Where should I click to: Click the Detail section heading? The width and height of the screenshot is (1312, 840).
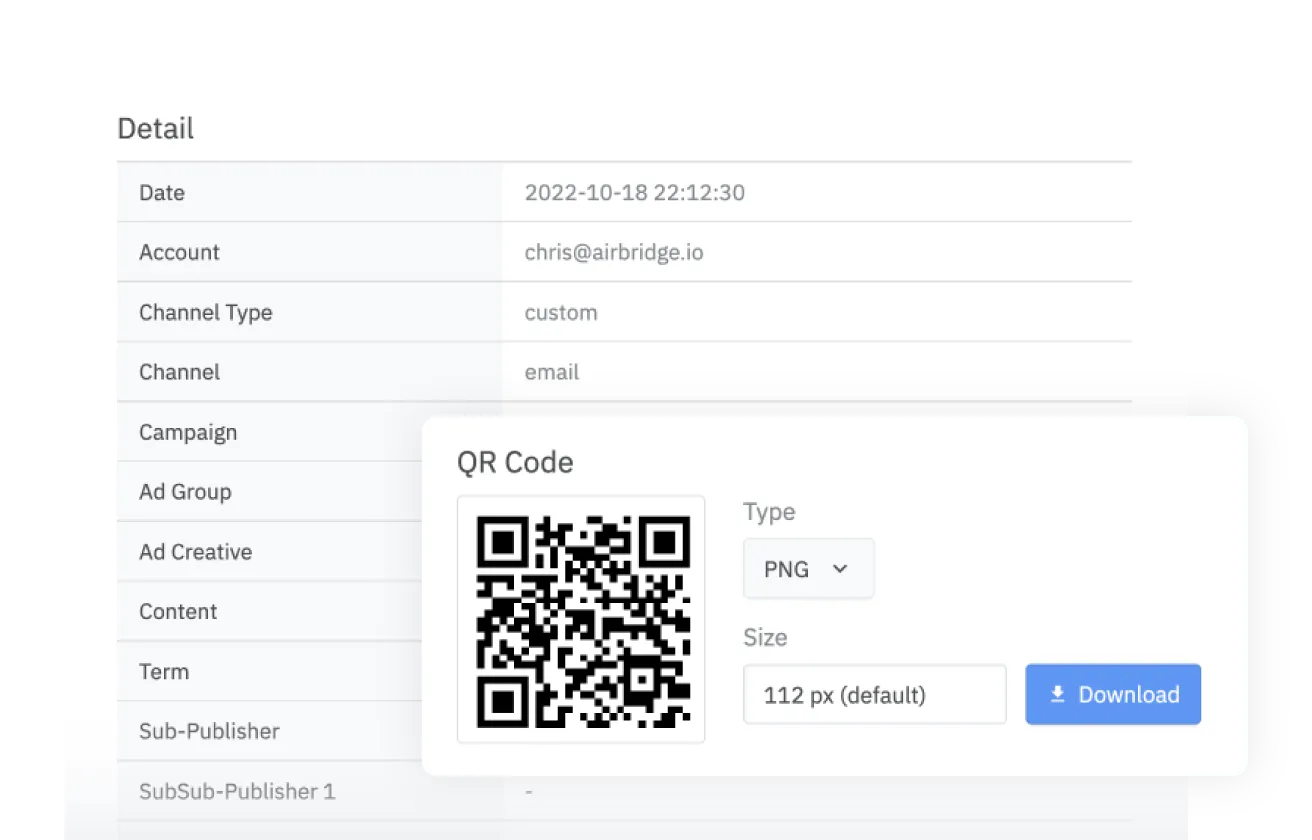click(155, 128)
